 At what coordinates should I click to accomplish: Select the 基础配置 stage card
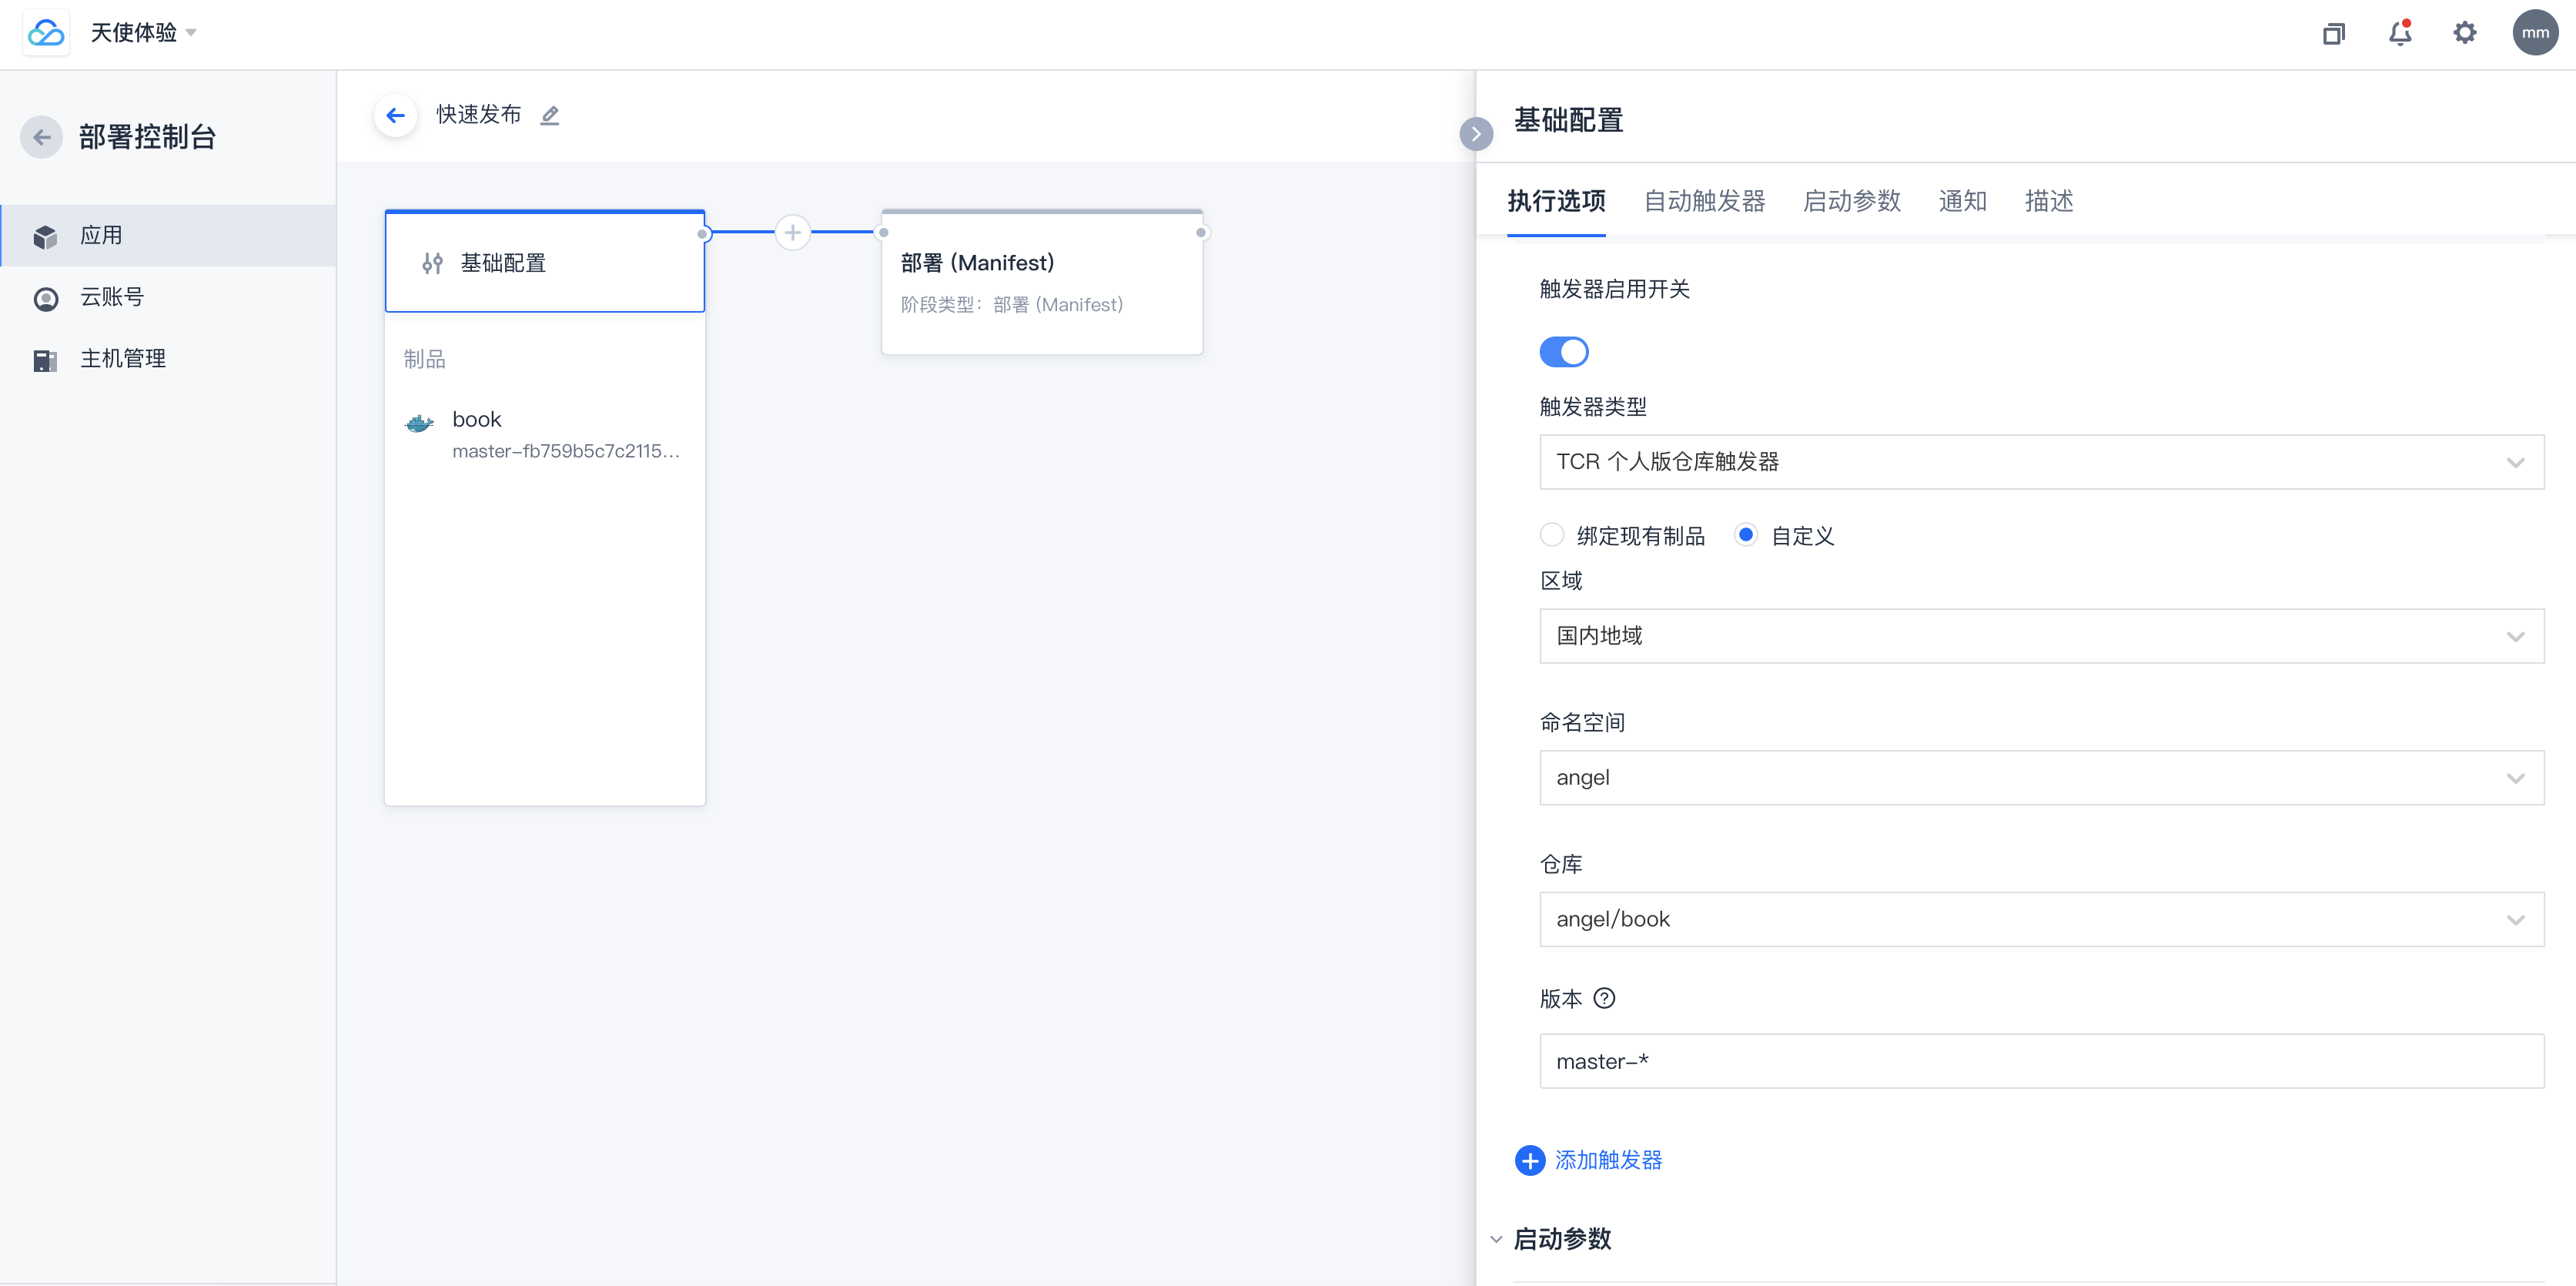click(545, 262)
